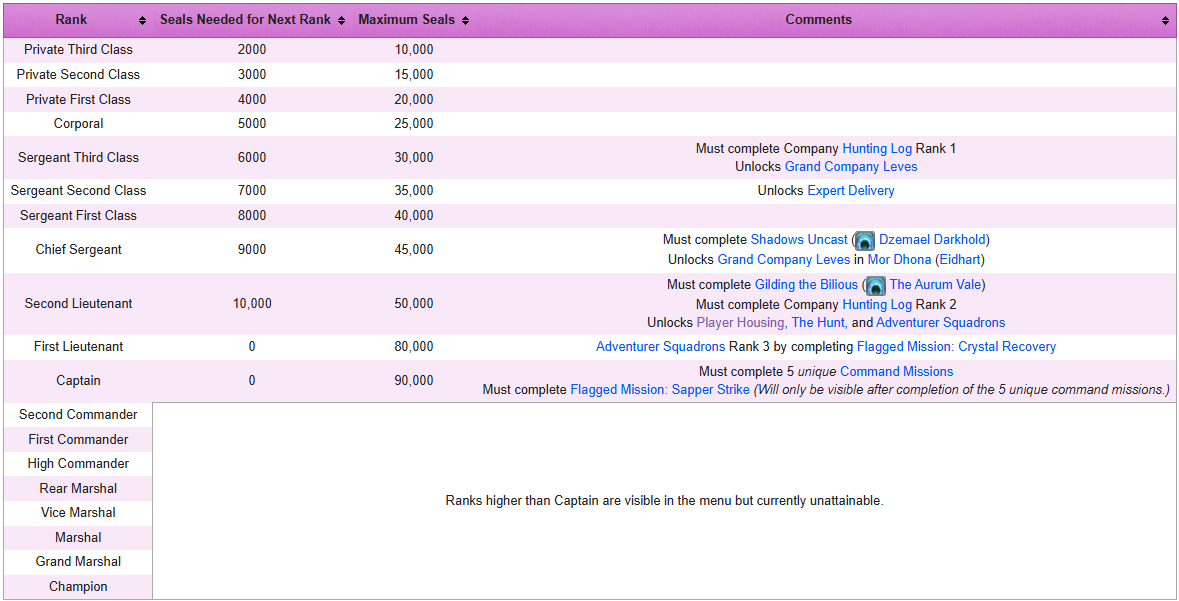The height and width of the screenshot is (601, 1179).
Task: Open the Expert Delivery link
Action: click(x=850, y=190)
